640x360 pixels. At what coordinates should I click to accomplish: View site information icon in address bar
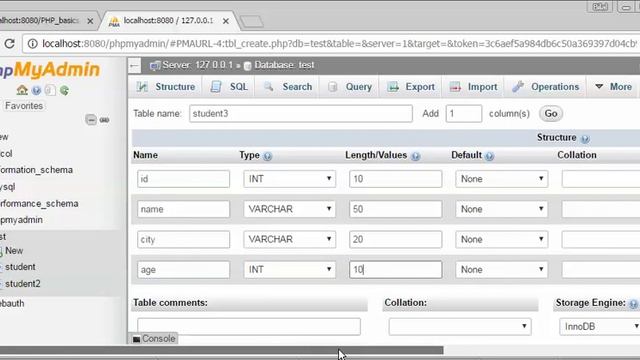[x=32, y=43]
